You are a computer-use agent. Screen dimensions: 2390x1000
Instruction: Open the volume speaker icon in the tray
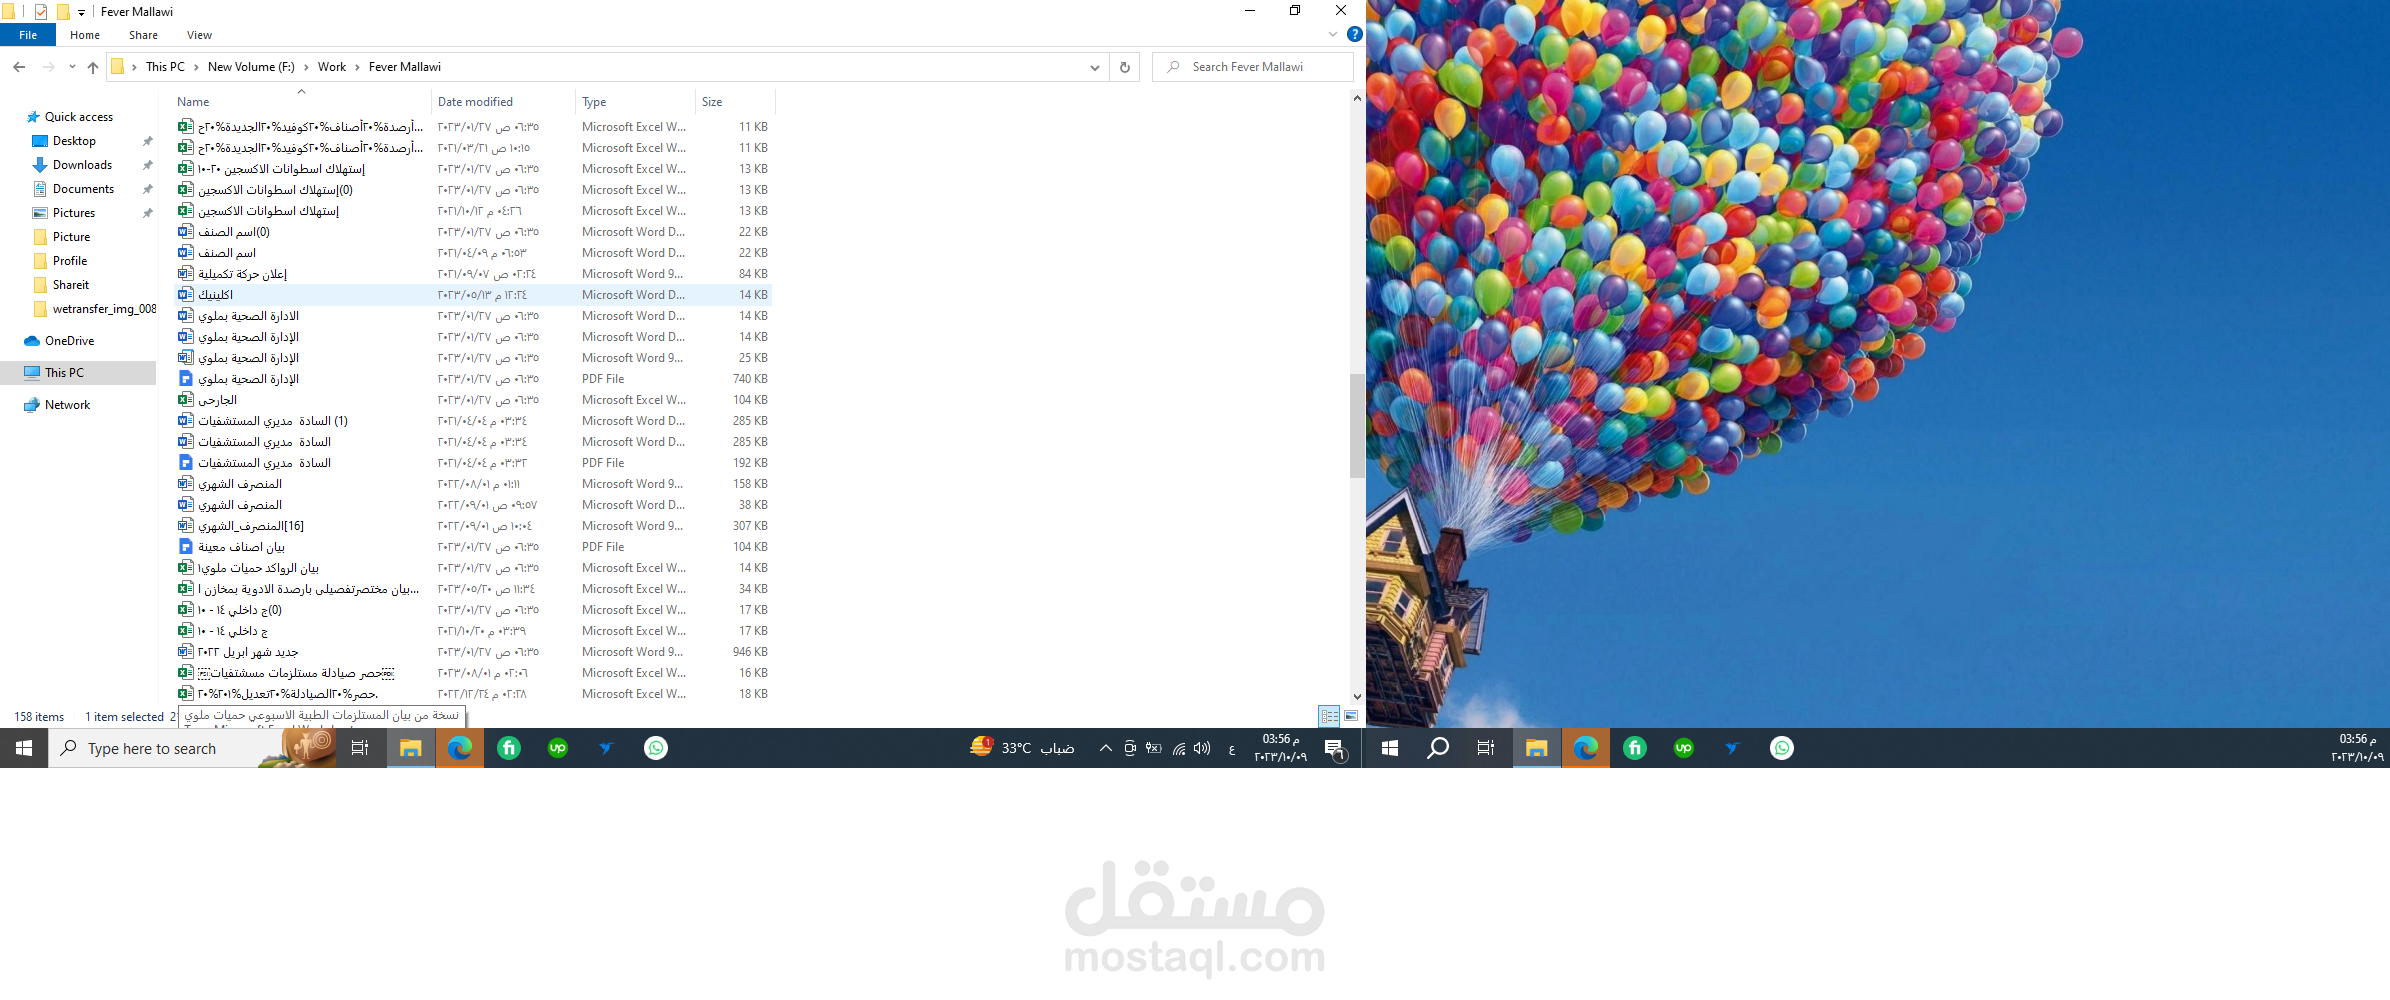[1202, 748]
